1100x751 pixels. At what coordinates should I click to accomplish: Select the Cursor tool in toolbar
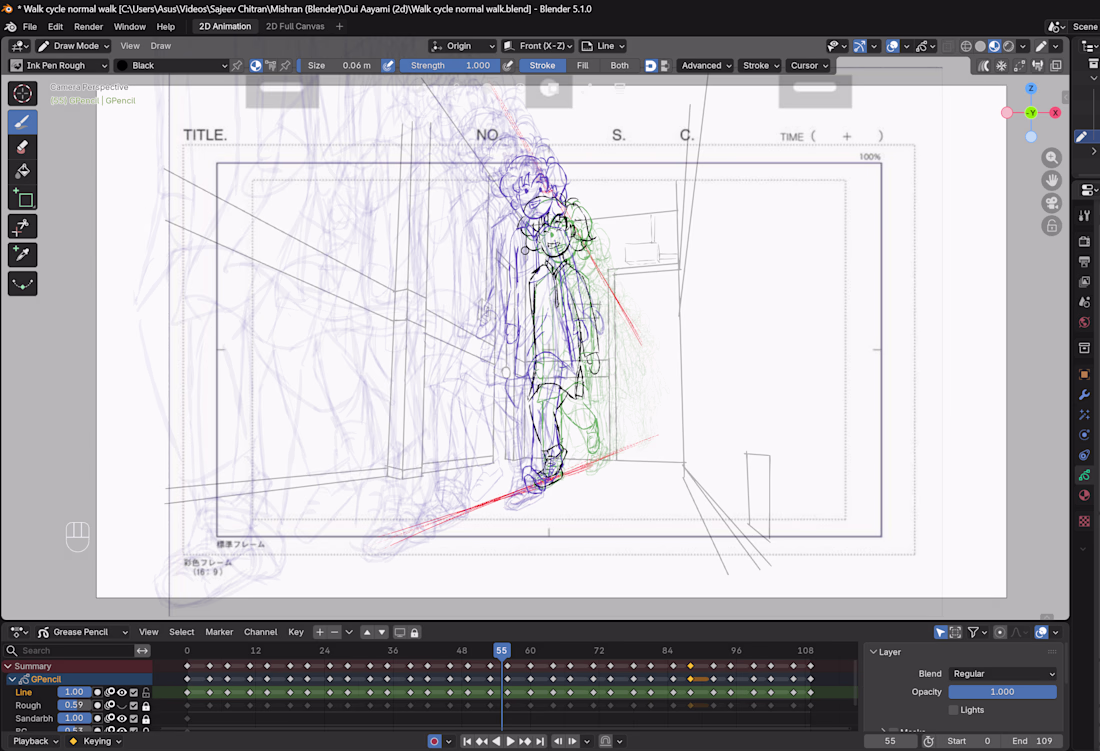(22, 93)
